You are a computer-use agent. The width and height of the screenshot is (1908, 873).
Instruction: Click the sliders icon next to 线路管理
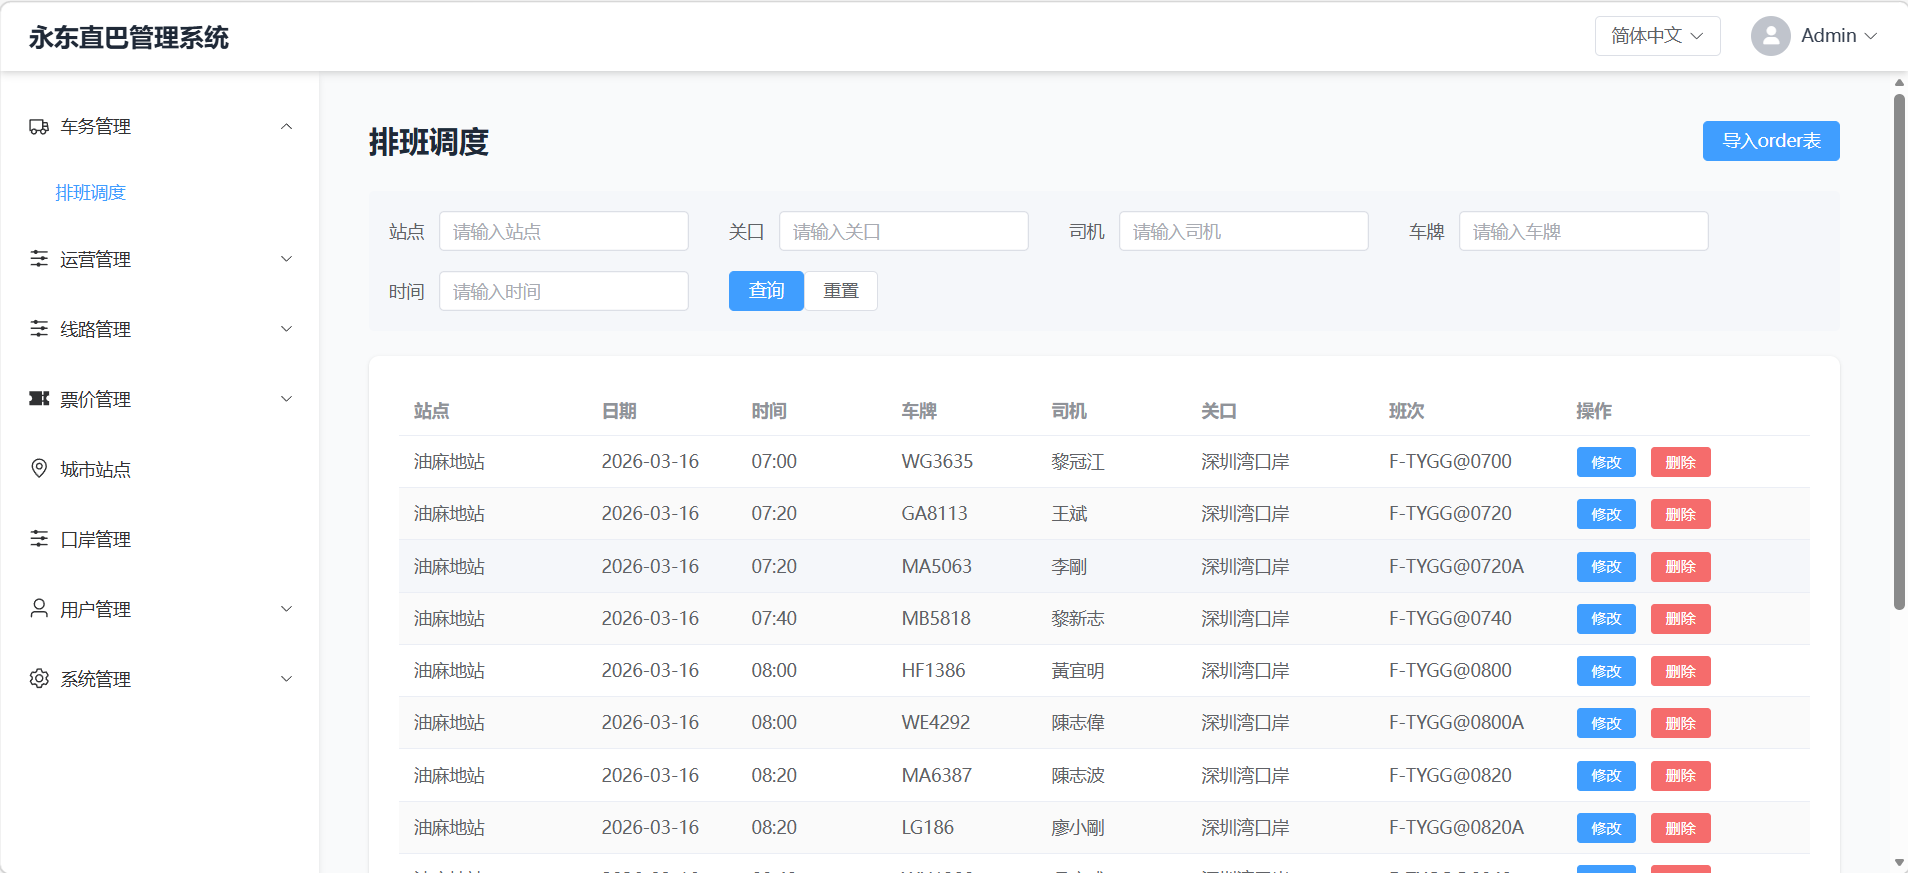39,329
